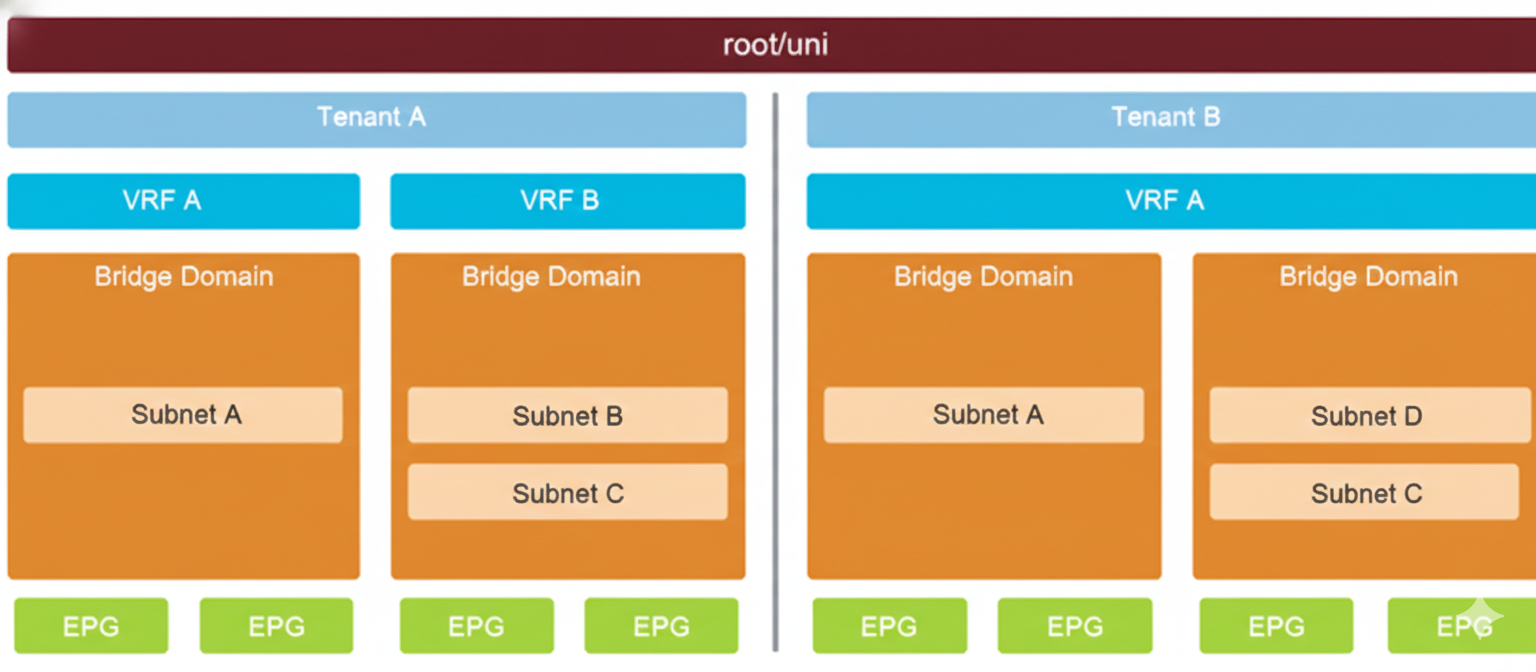Select Subnet A in Tenant A
Image resolution: width=1536 pixels, height=672 pixels.
(x=183, y=415)
